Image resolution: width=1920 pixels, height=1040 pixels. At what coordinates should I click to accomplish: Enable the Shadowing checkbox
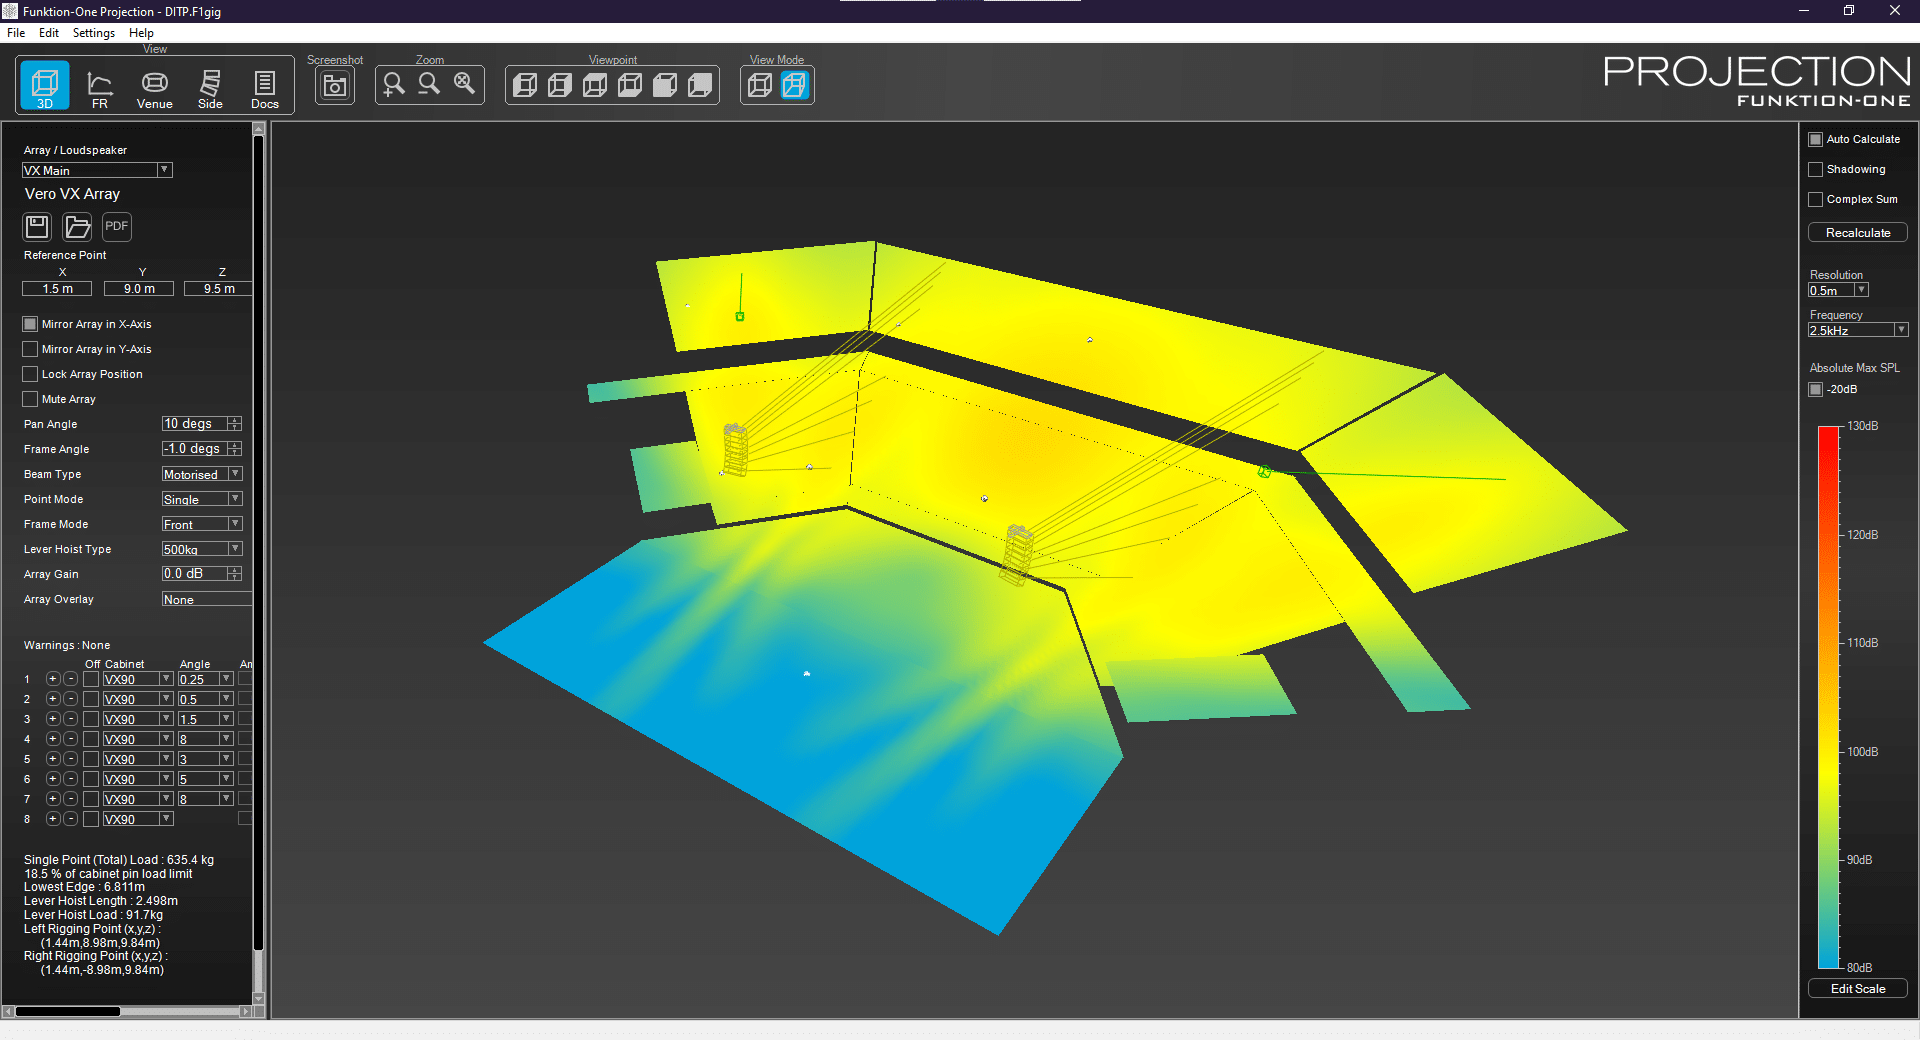1816,170
